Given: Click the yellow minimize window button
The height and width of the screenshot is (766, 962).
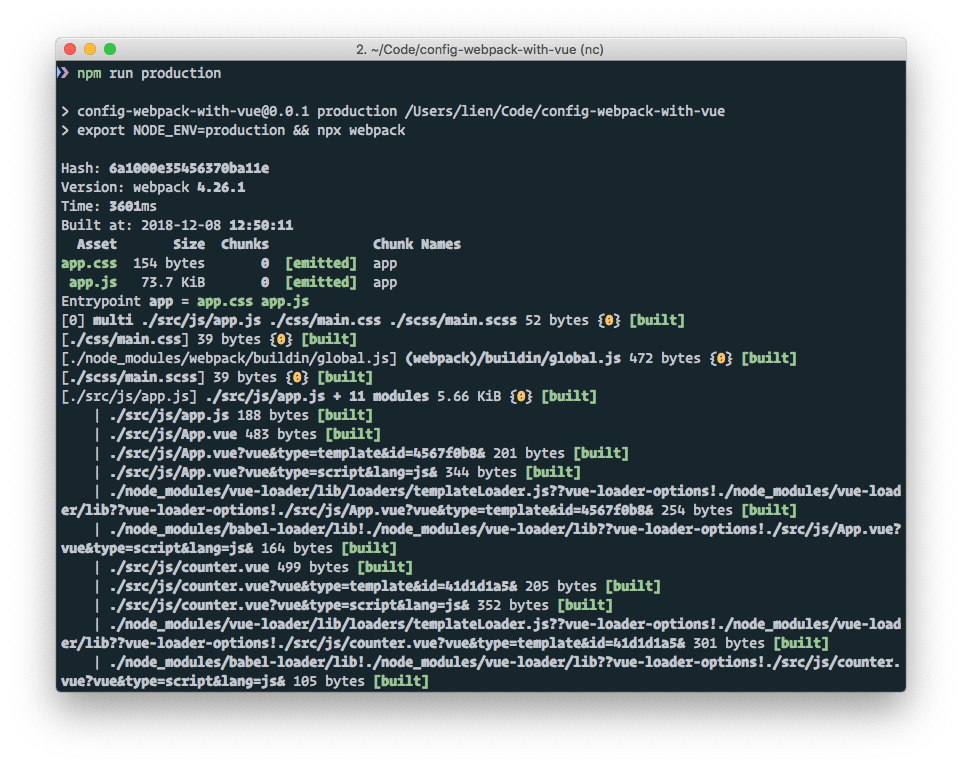Looking at the screenshot, I should point(90,49).
